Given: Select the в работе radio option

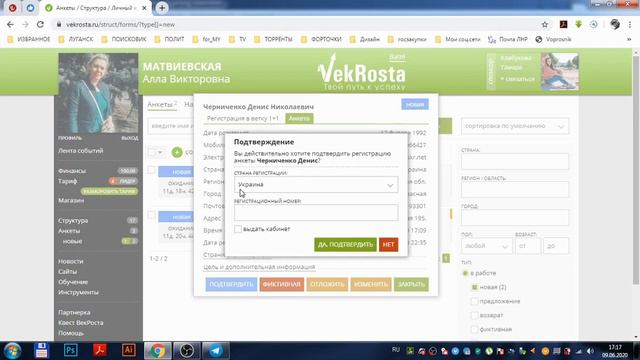Looking at the screenshot, I should point(465,273).
